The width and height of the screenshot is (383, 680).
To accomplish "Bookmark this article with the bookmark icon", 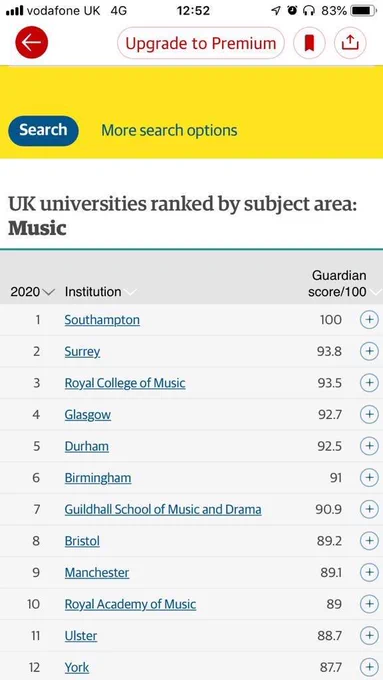I will pos(309,42).
